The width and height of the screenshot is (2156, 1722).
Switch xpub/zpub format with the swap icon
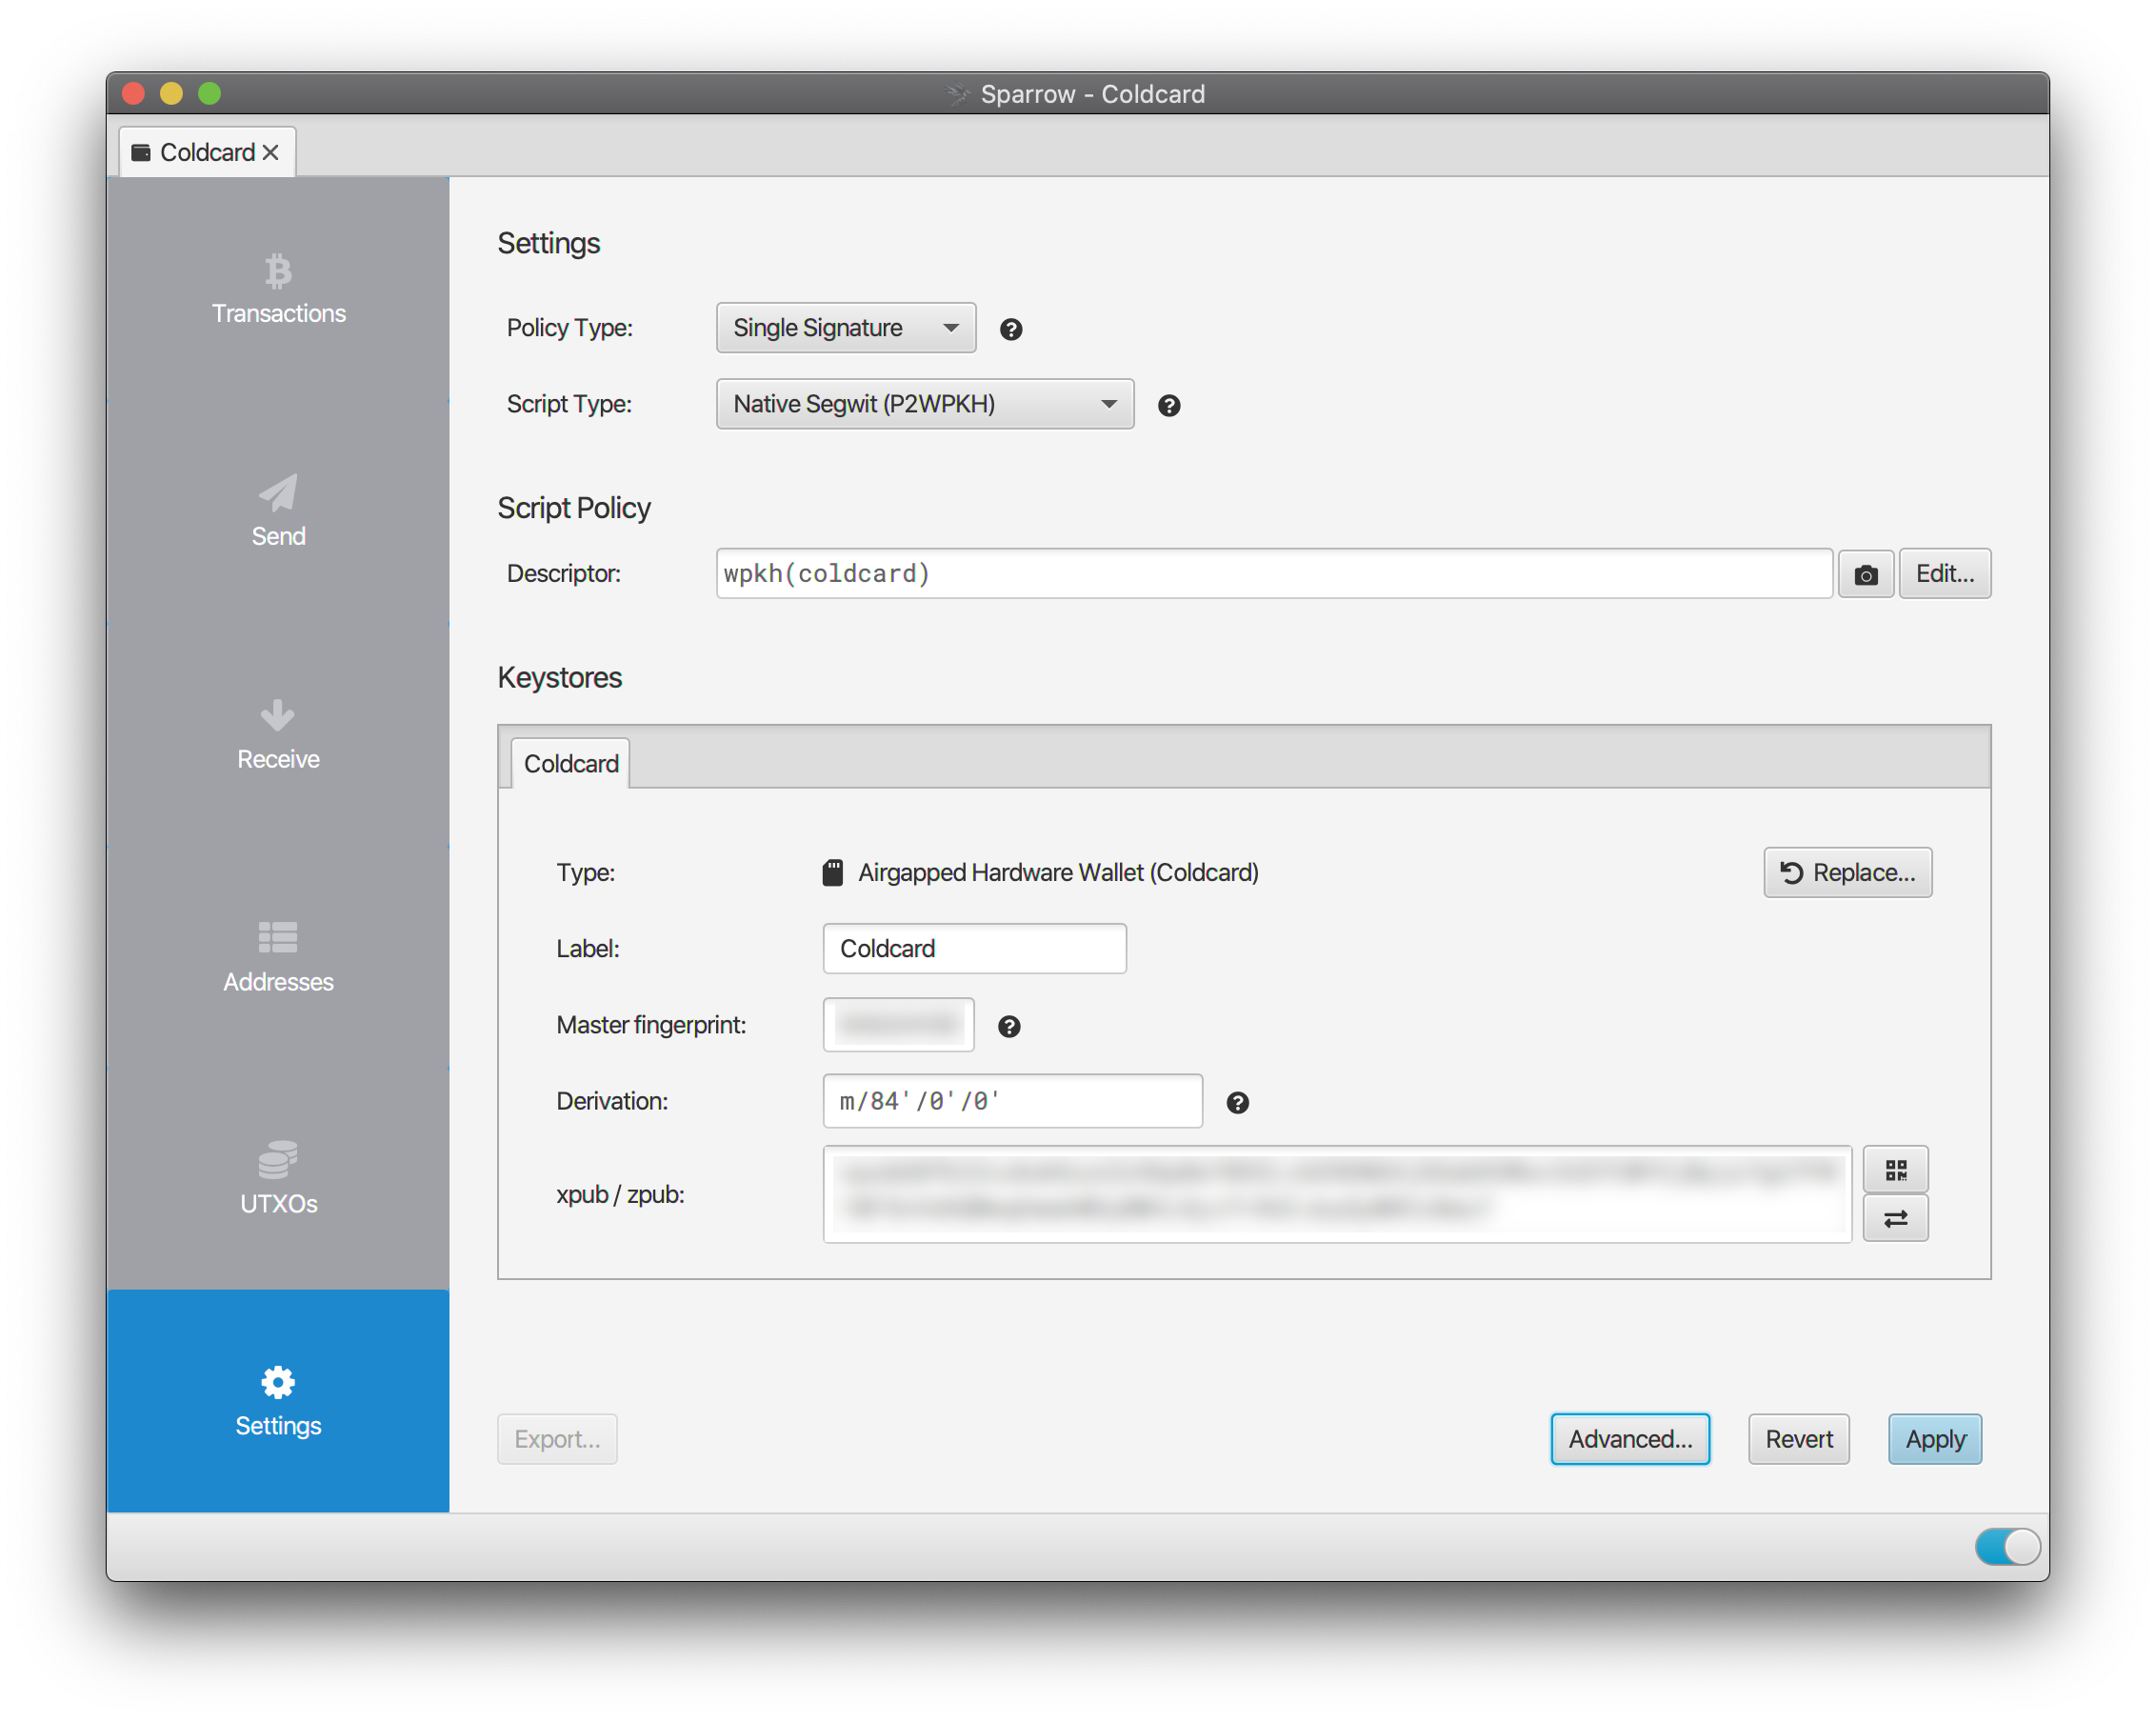[1895, 1218]
